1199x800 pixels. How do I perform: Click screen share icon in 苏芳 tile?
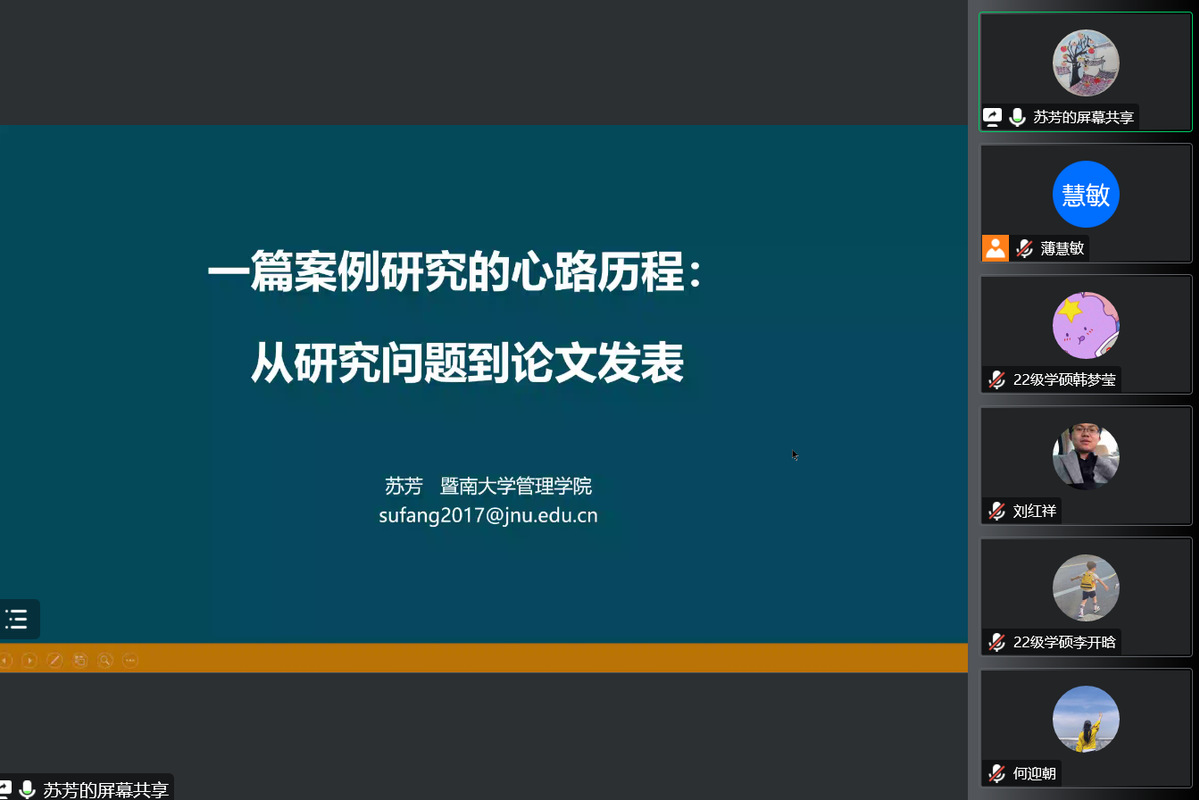click(993, 117)
